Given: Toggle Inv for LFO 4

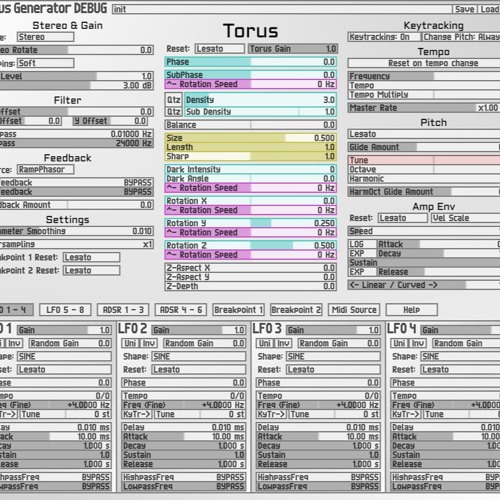Looking at the screenshot, I should point(418,343).
